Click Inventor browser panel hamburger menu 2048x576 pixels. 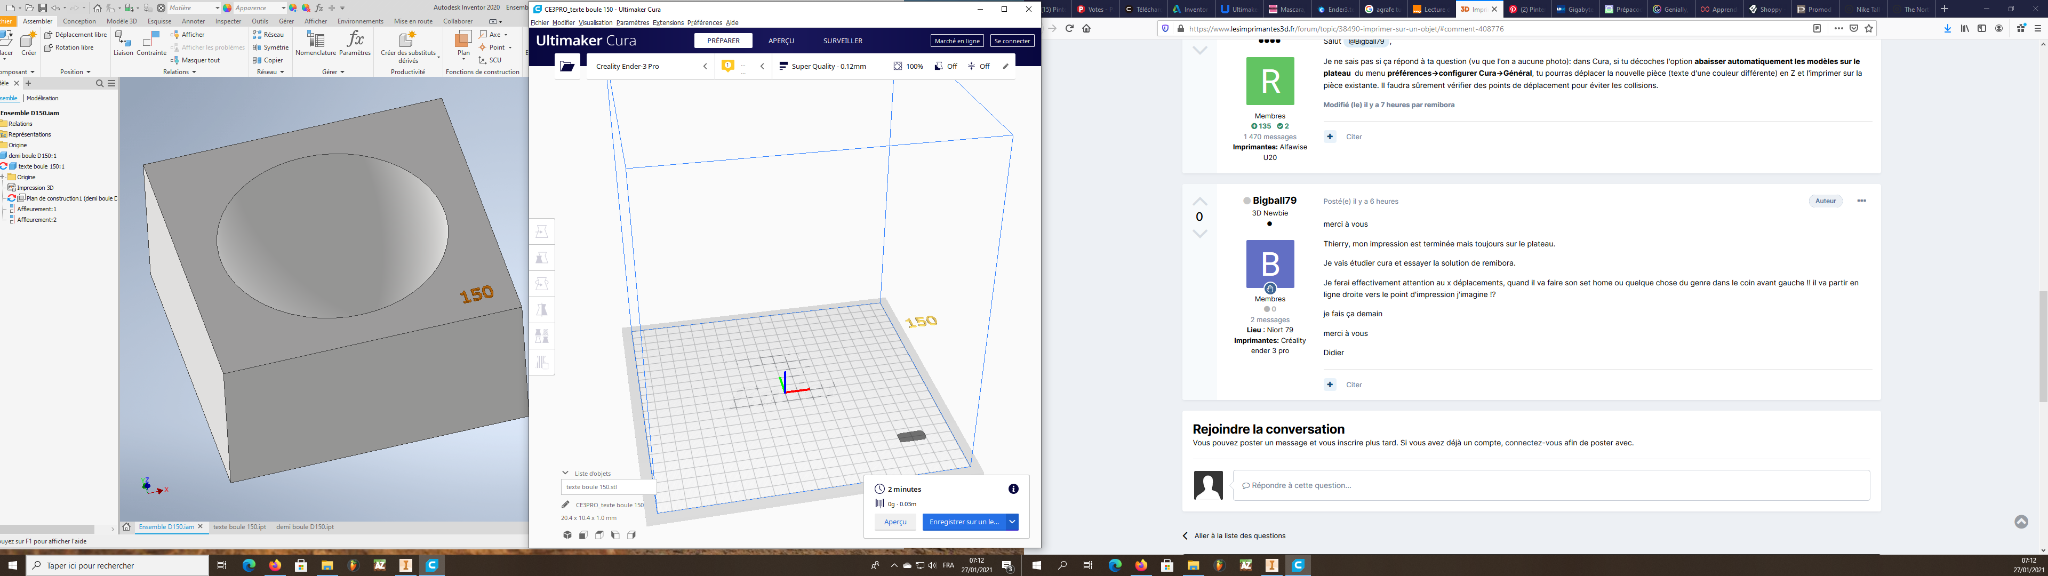point(111,83)
